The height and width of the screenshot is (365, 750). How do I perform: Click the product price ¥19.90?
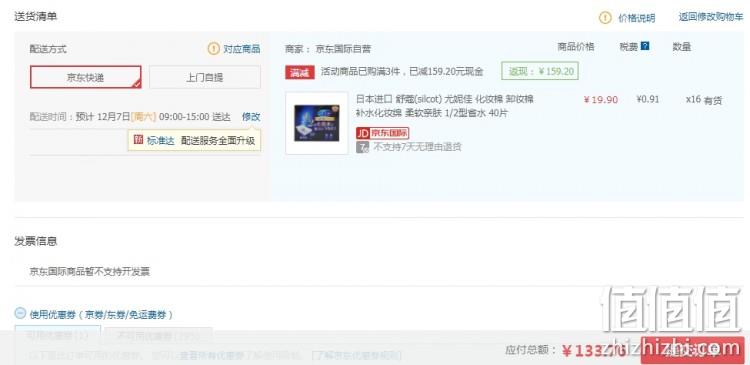(601, 100)
